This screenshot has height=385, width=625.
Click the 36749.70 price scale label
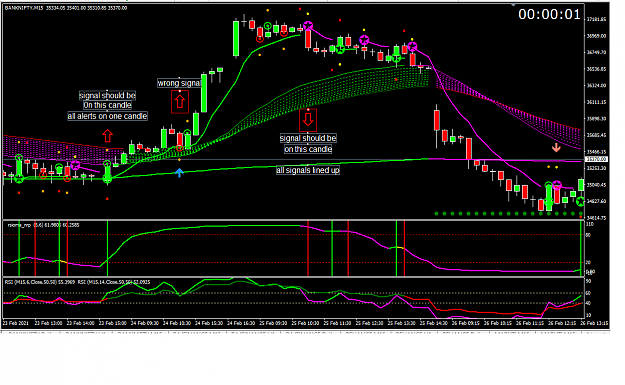click(x=596, y=52)
